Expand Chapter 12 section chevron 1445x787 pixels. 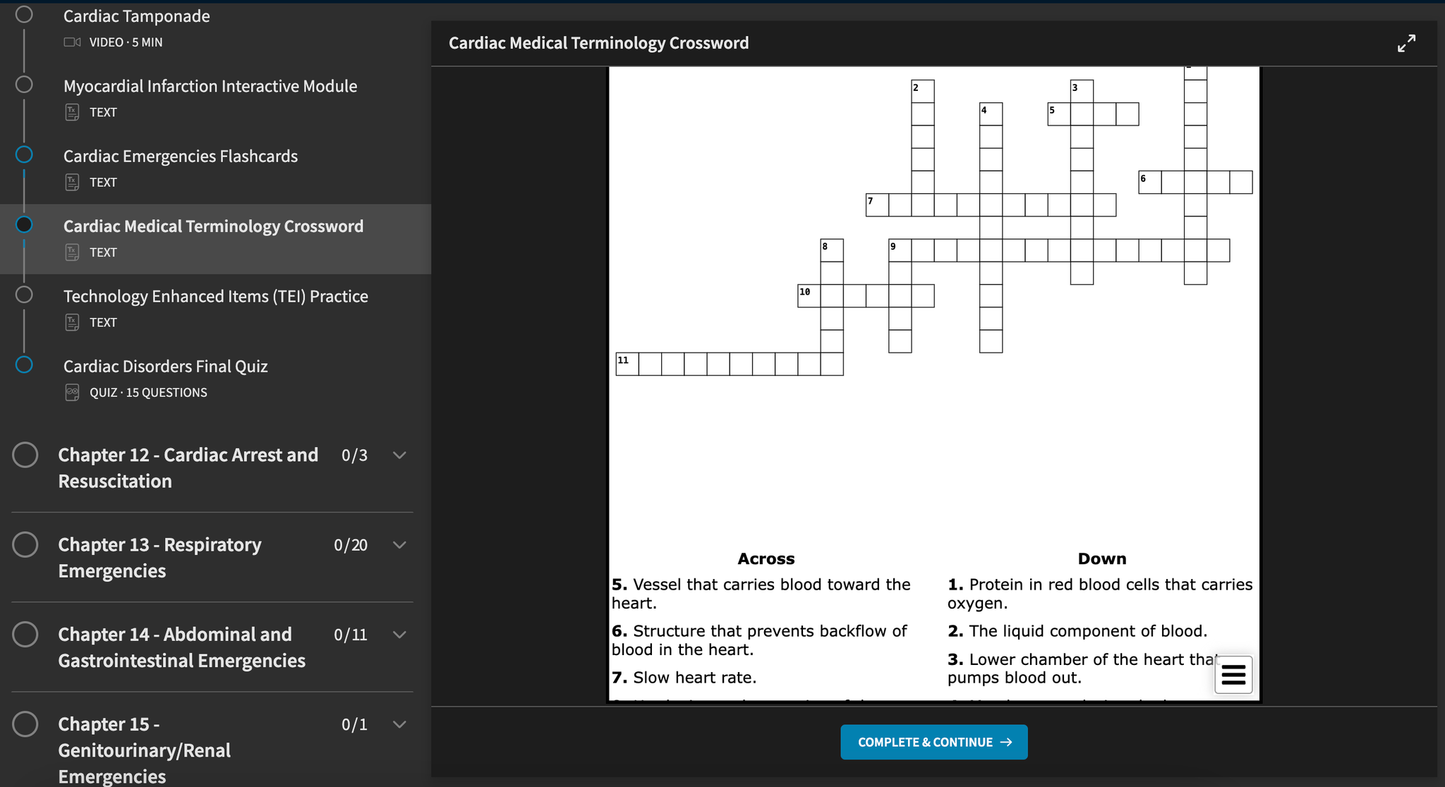(399, 456)
